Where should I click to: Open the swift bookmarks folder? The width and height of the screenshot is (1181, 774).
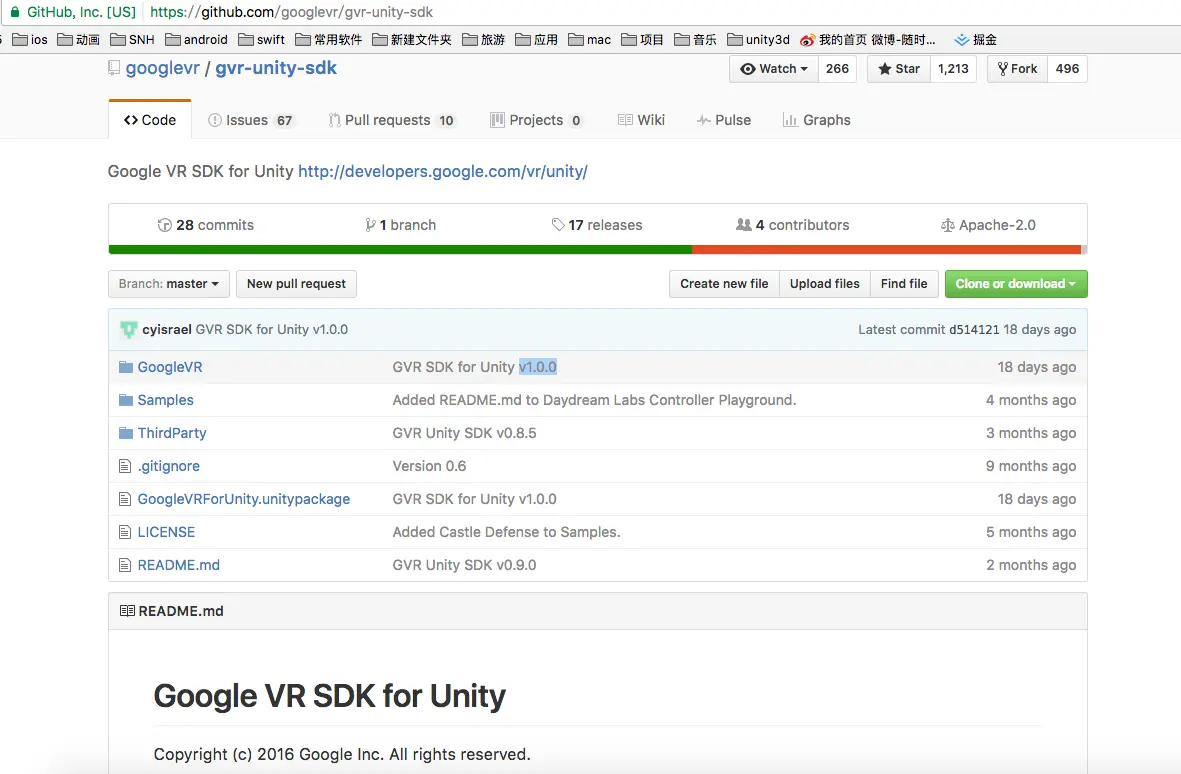(261, 39)
